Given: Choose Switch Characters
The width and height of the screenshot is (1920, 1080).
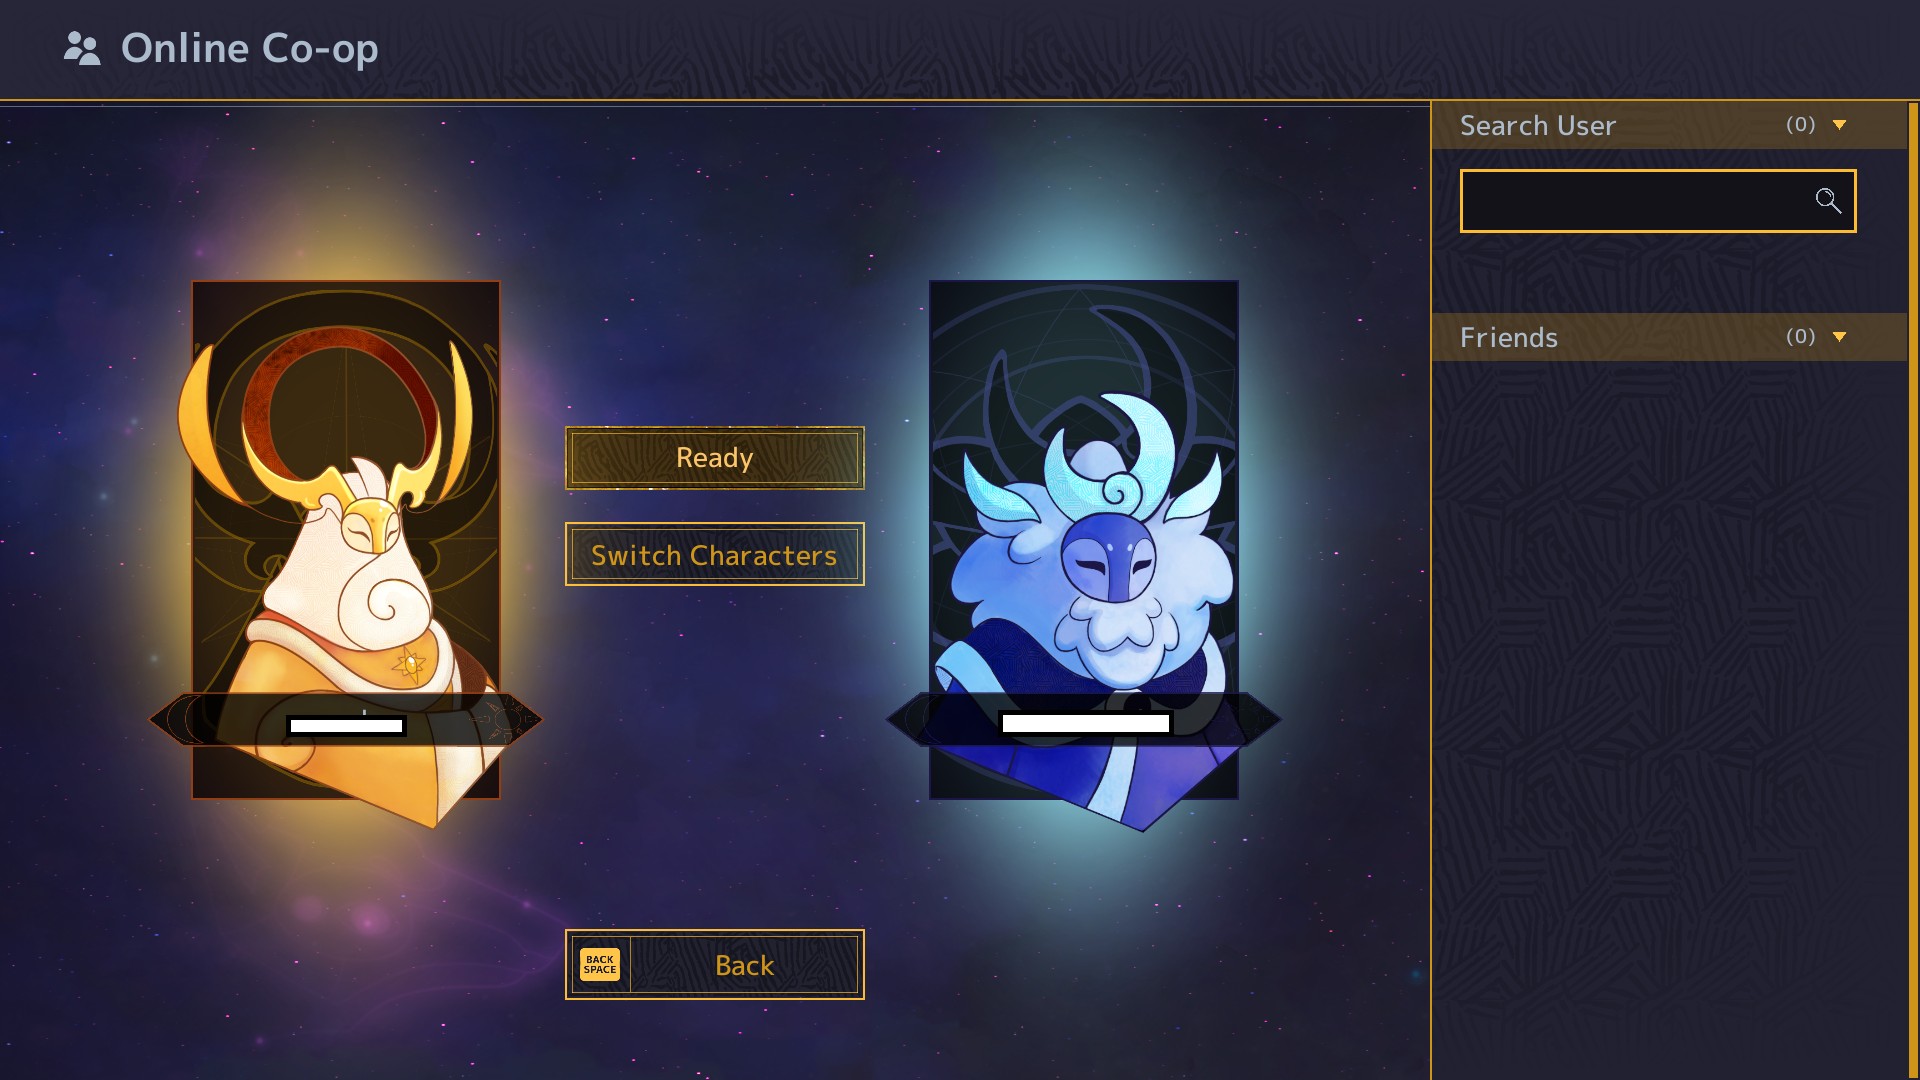Looking at the screenshot, I should [x=714, y=554].
